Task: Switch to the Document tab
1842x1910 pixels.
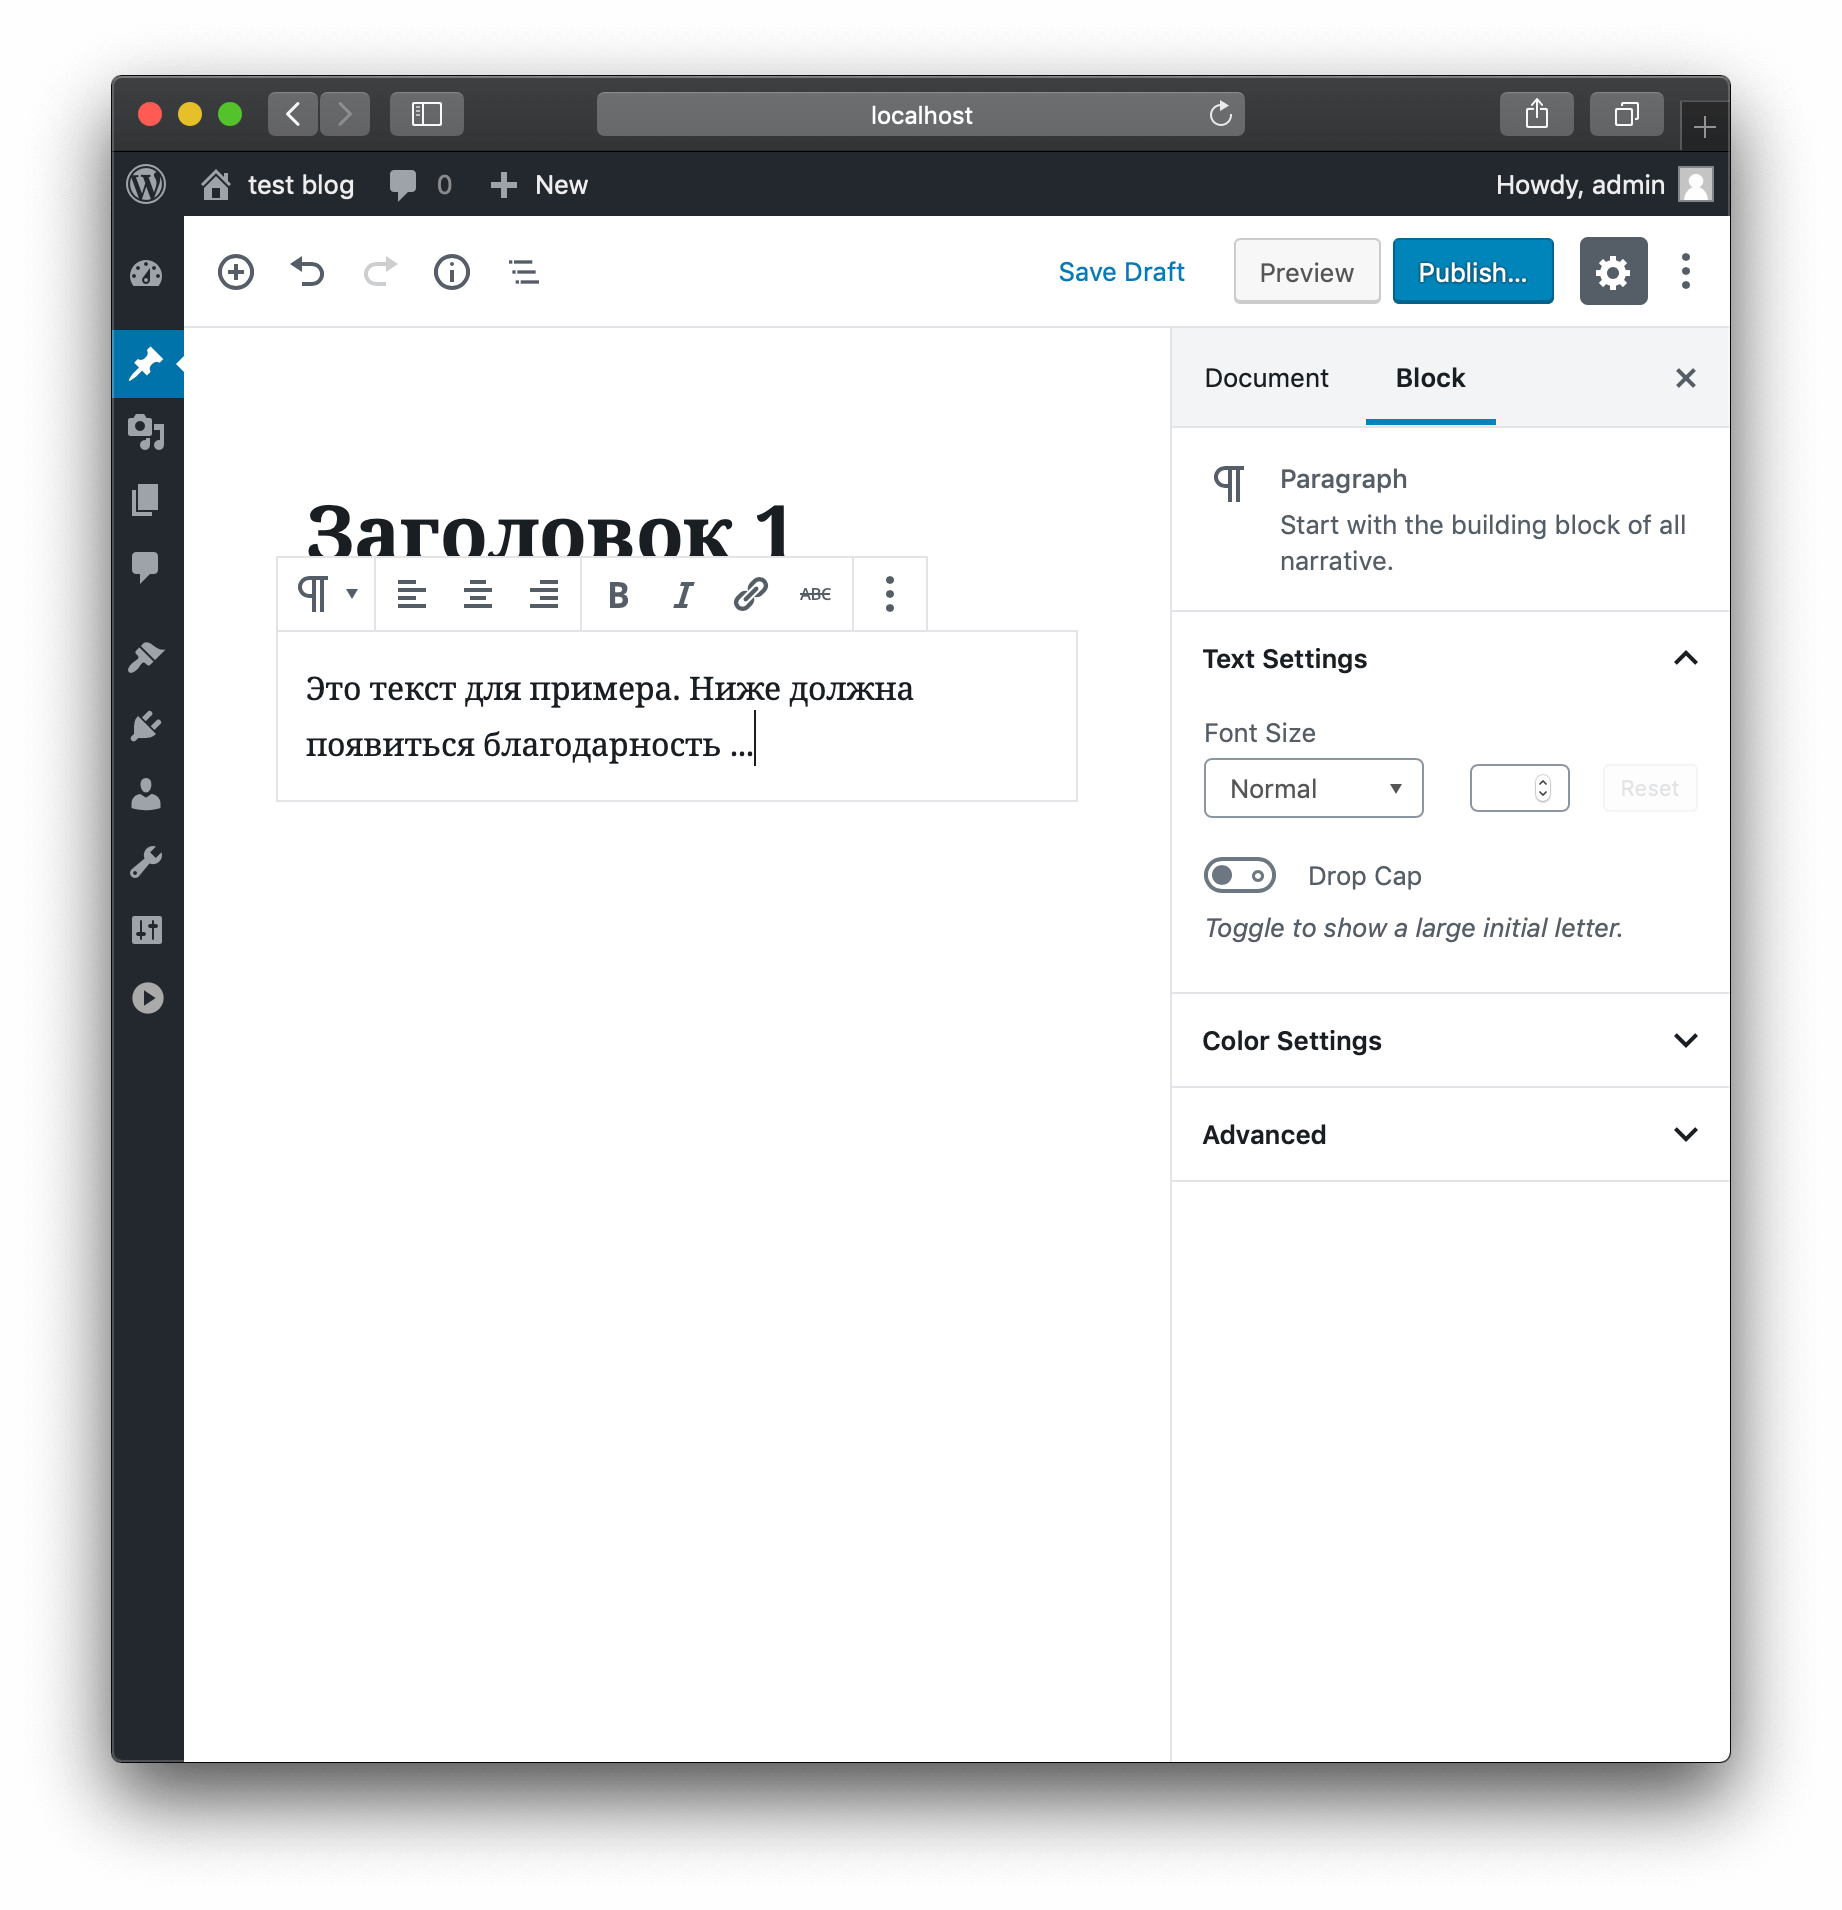Action: point(1266,378)
